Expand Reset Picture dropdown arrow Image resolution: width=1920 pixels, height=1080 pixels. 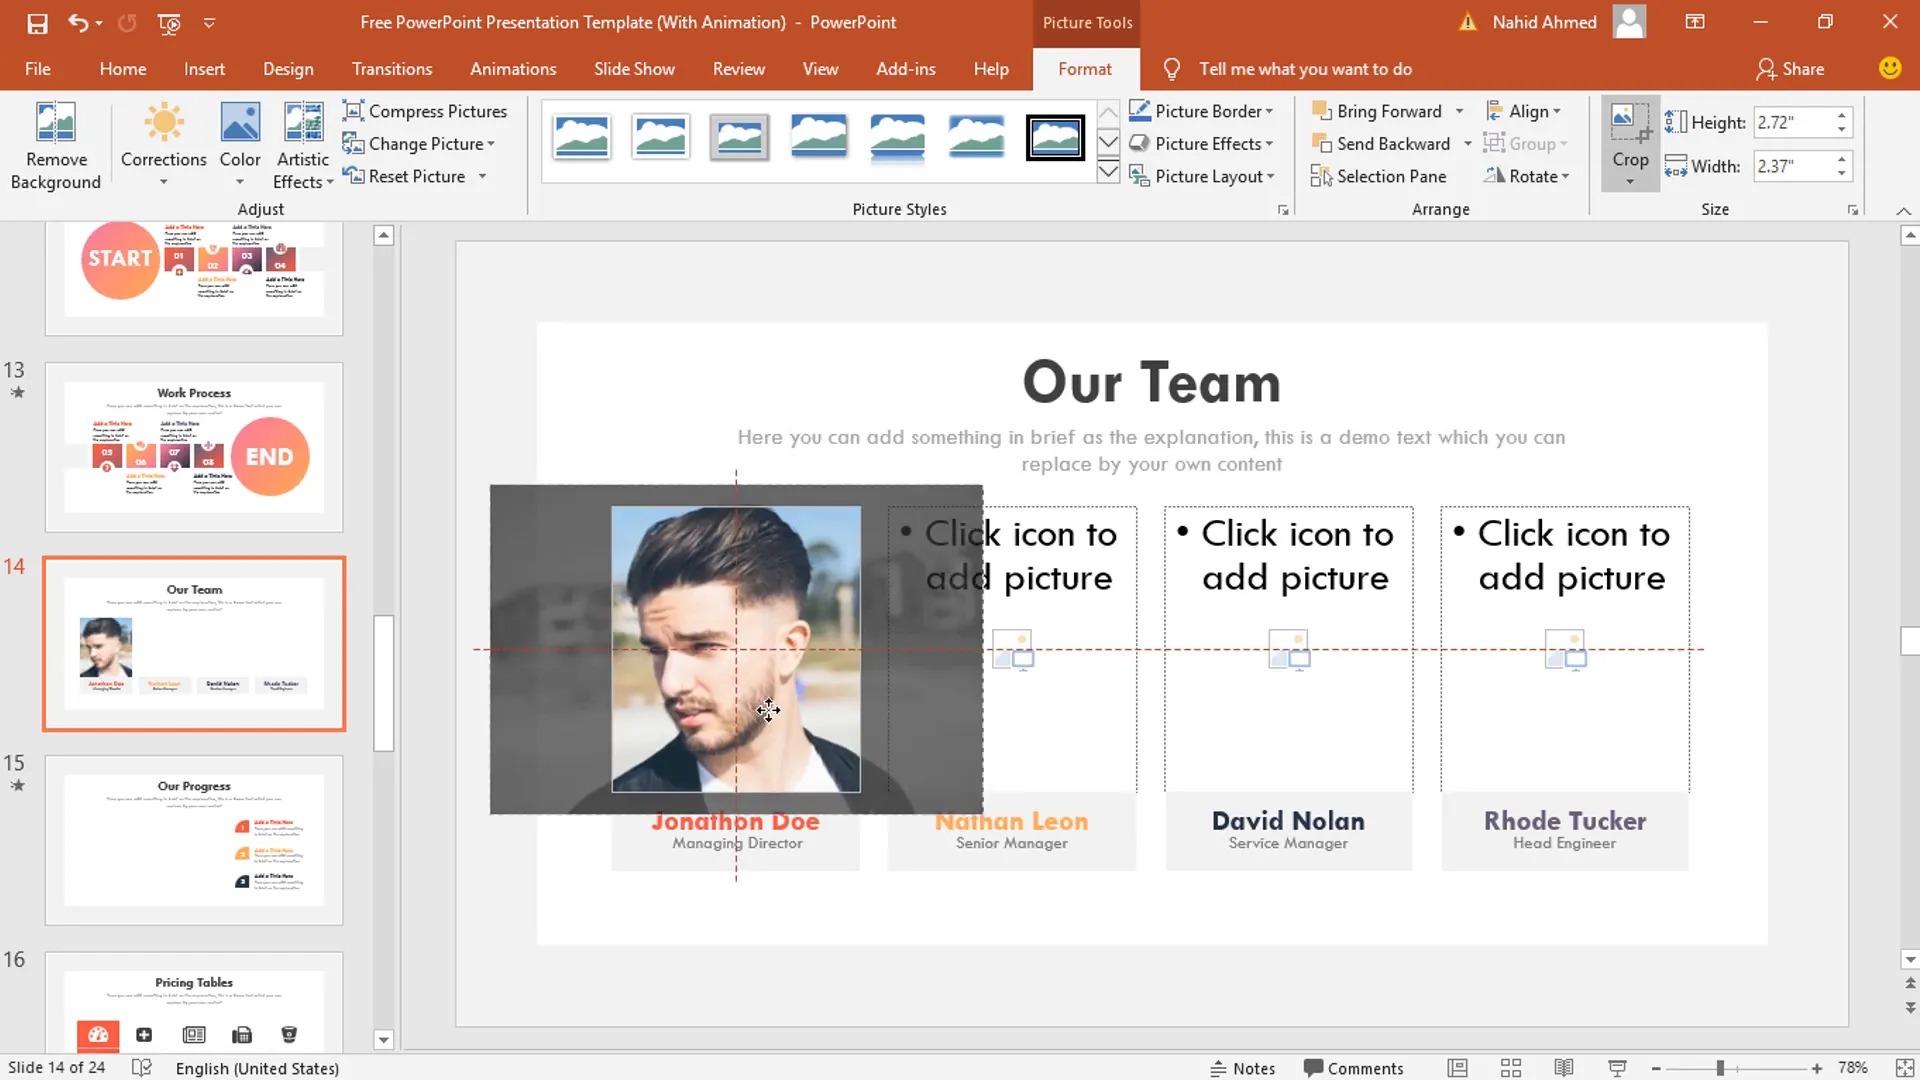click(x=482, y=176)
